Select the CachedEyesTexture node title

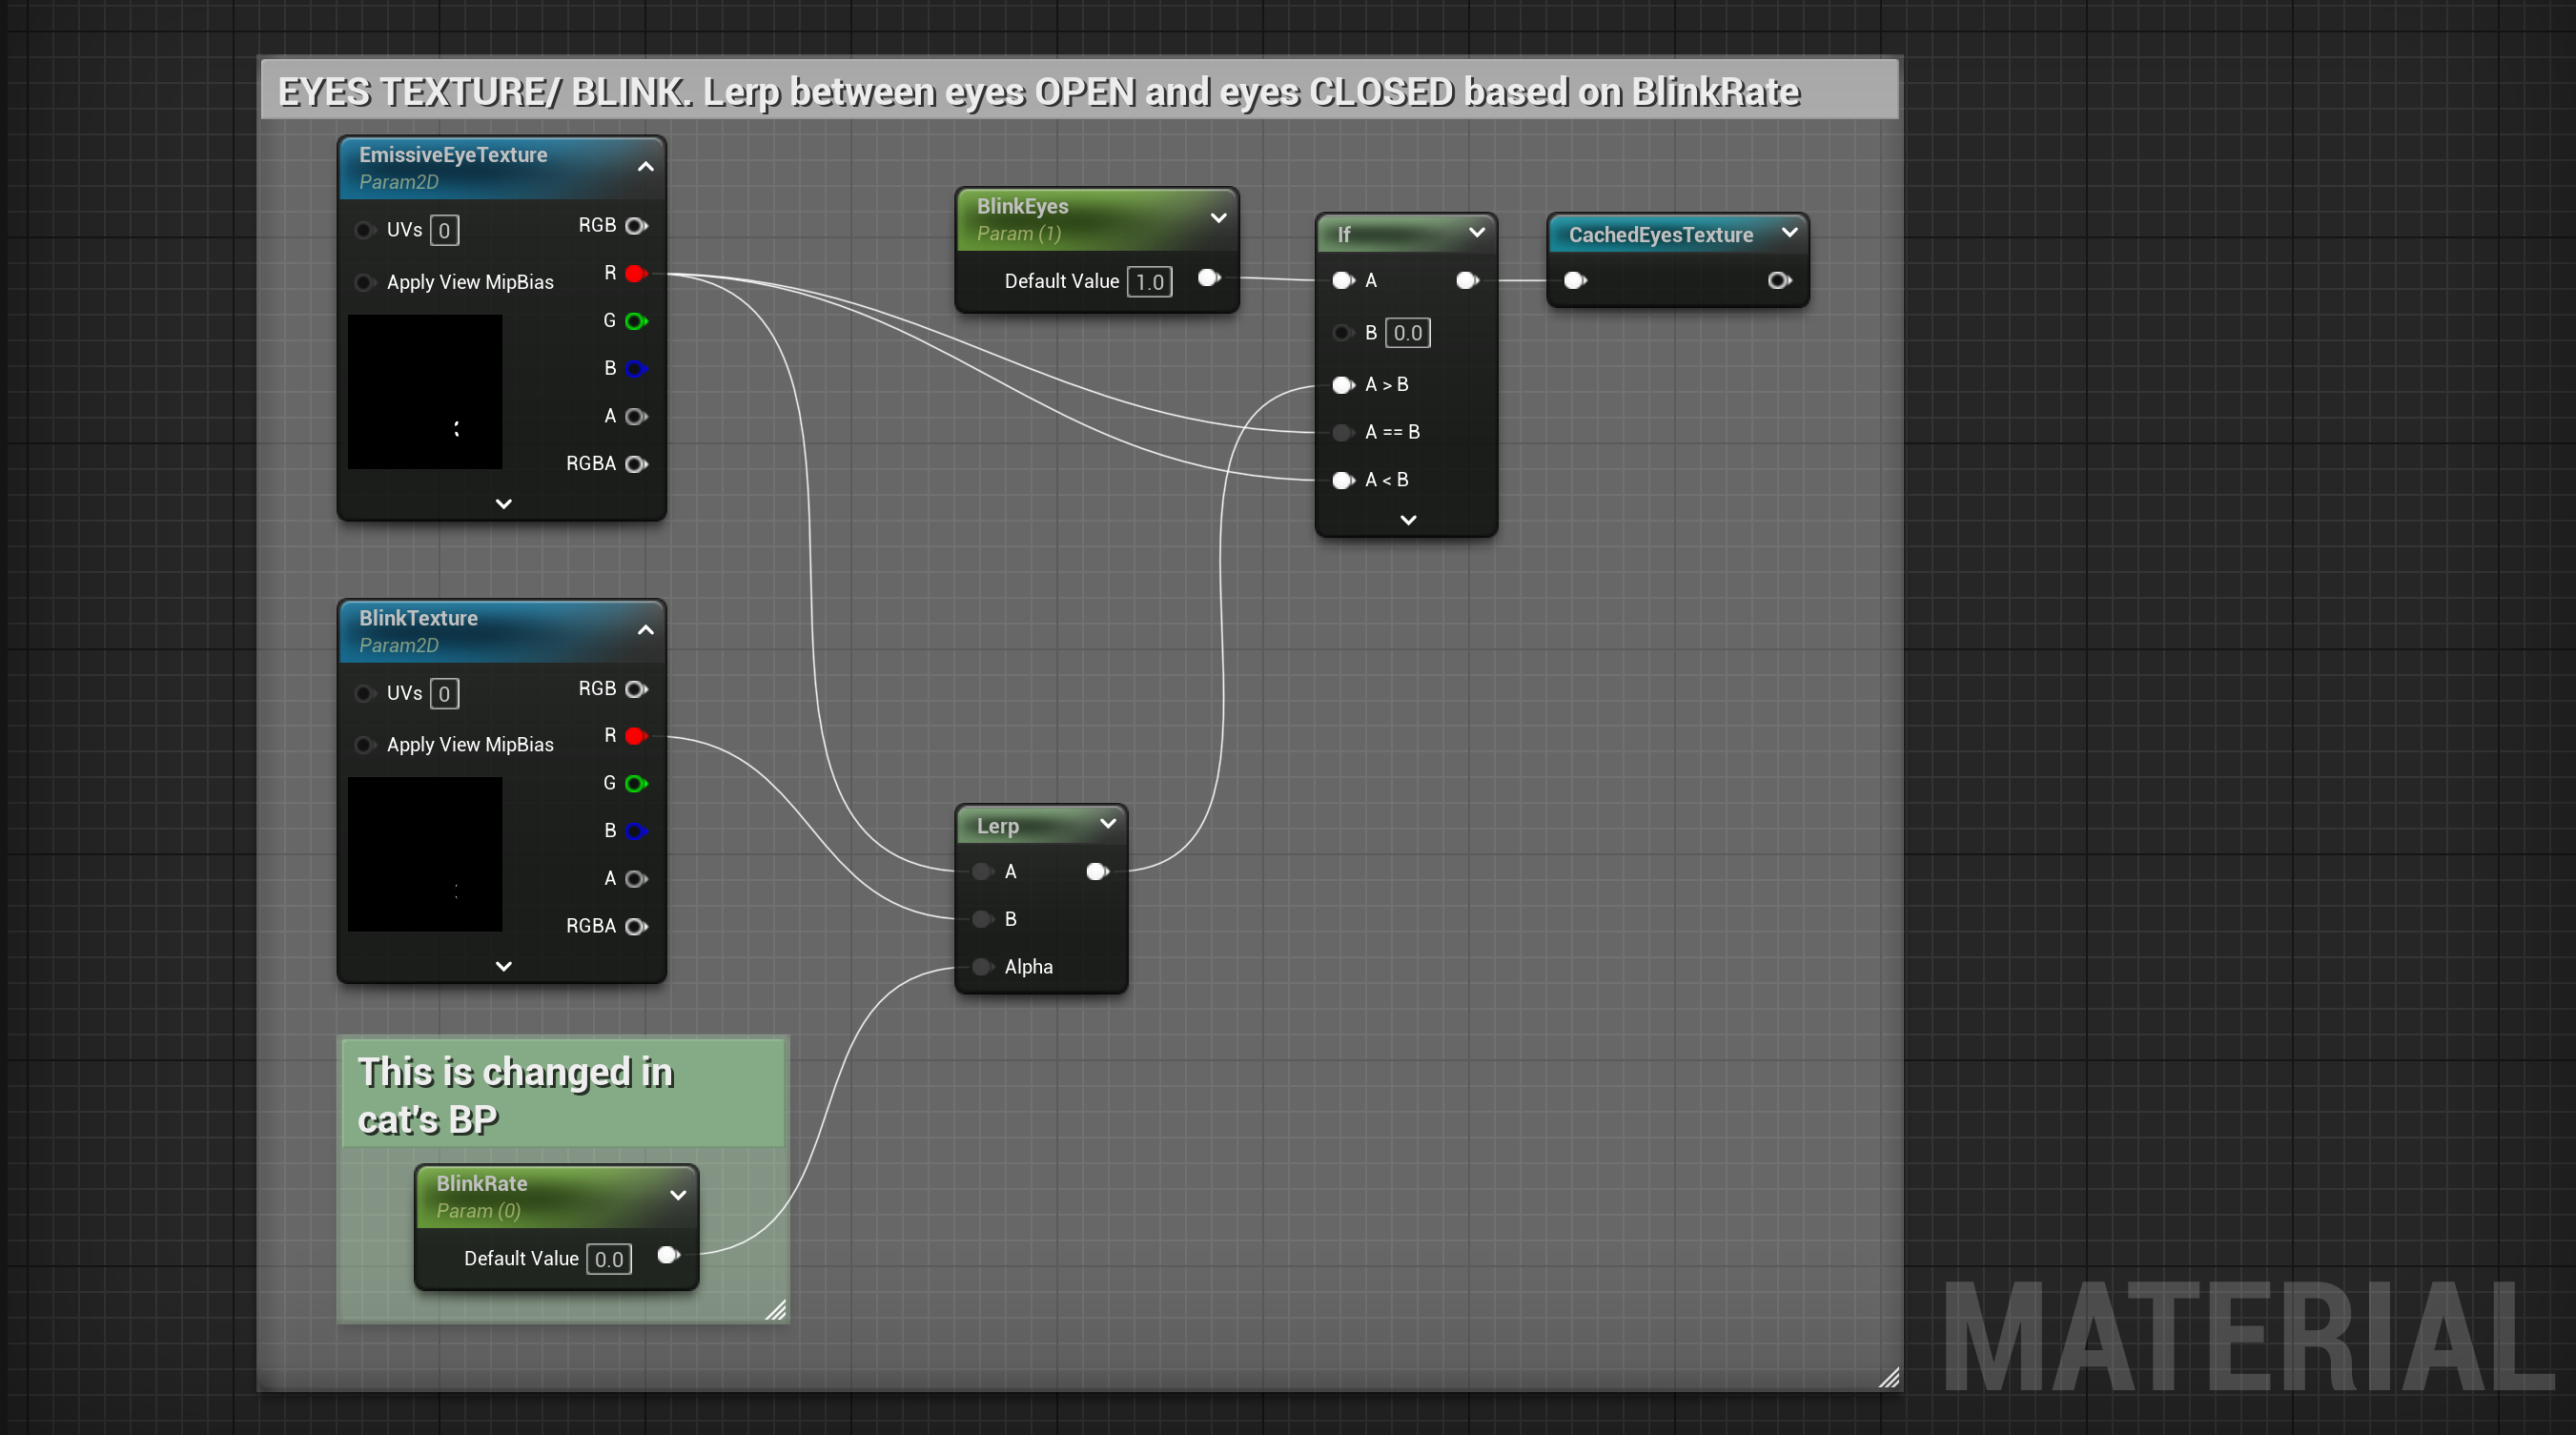1660,235
